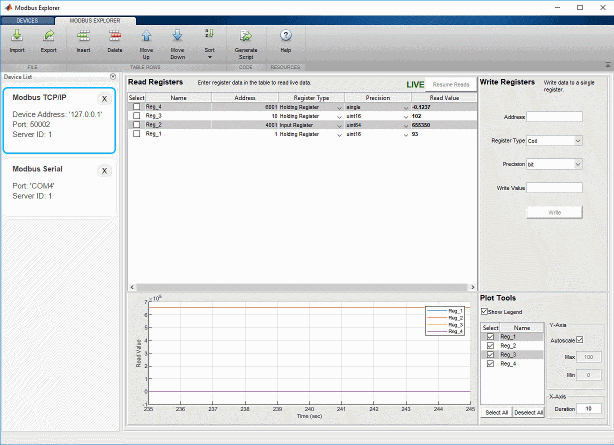Screen dimensions: 614x445
Task: Click the X-Axis Duration field
Action: pyautogui.click(x=589, y=409)
